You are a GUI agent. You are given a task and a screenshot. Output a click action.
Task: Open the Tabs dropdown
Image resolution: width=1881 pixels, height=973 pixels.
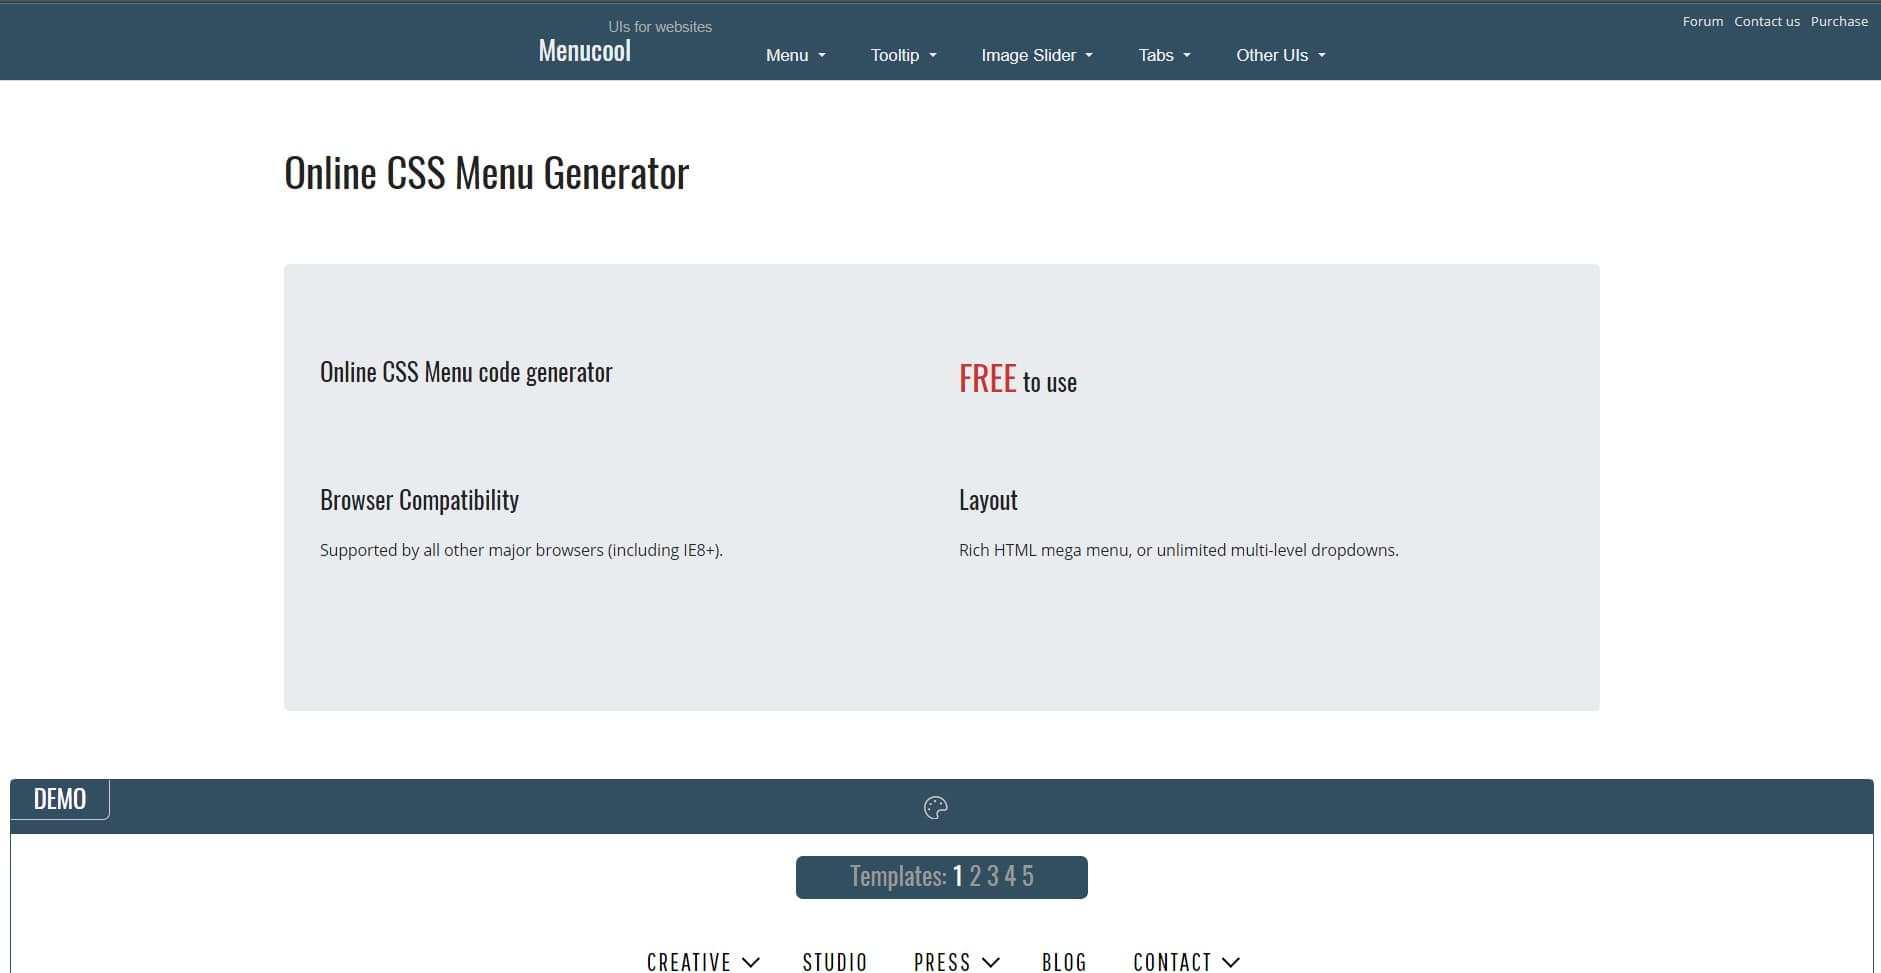(x=1162, y=55)
